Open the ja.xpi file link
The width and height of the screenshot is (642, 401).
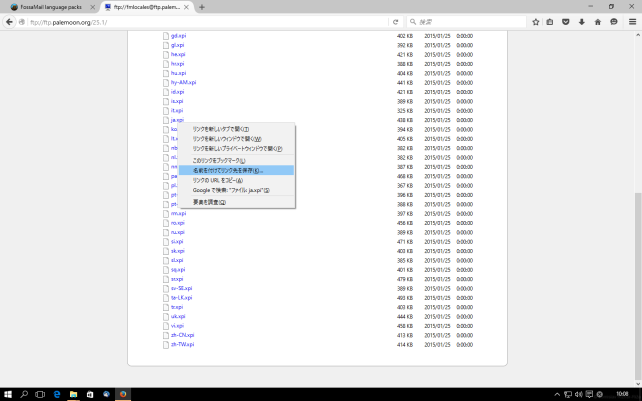pyautogui.click(x=177, y=120)
